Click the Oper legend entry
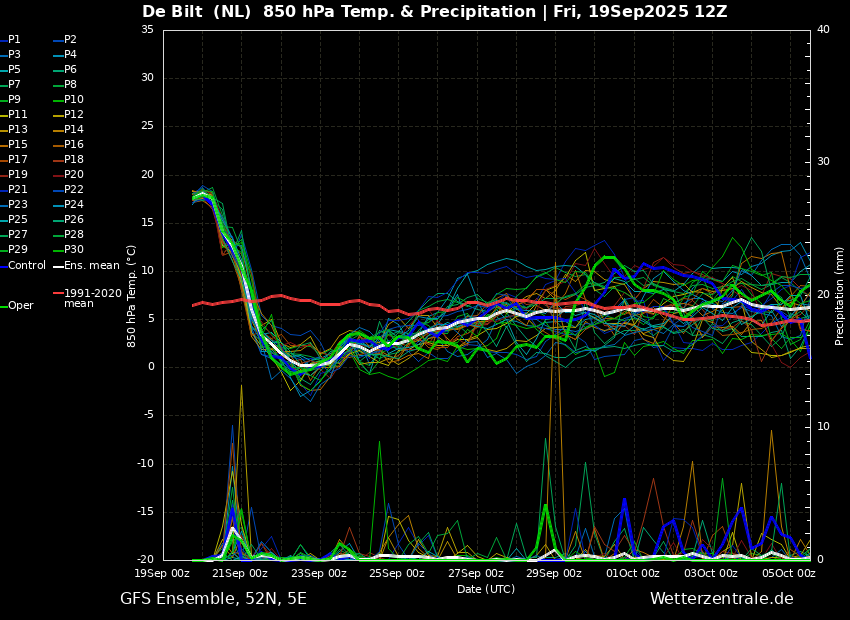850x620 pixels. click(x=17, y=306)
